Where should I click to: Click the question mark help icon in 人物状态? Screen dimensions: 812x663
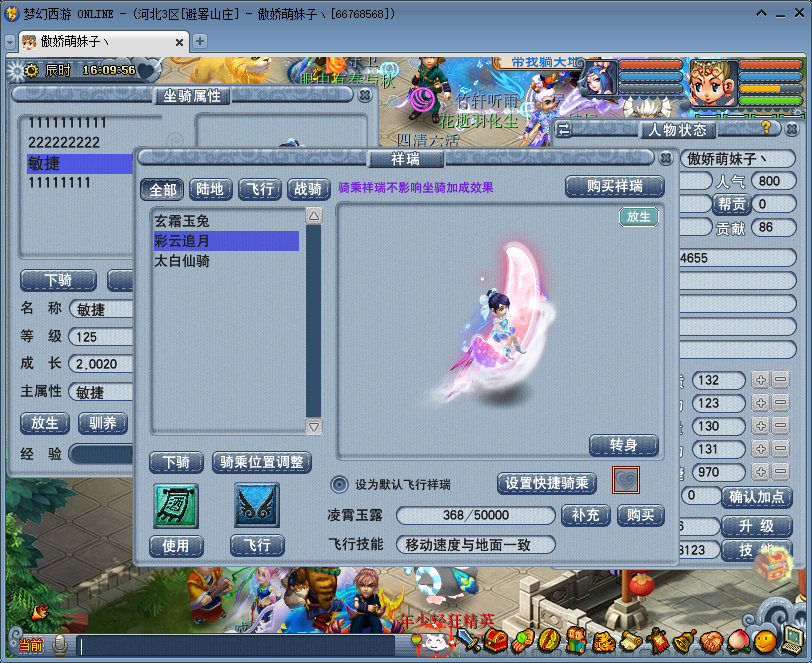(x=766, y=127)
